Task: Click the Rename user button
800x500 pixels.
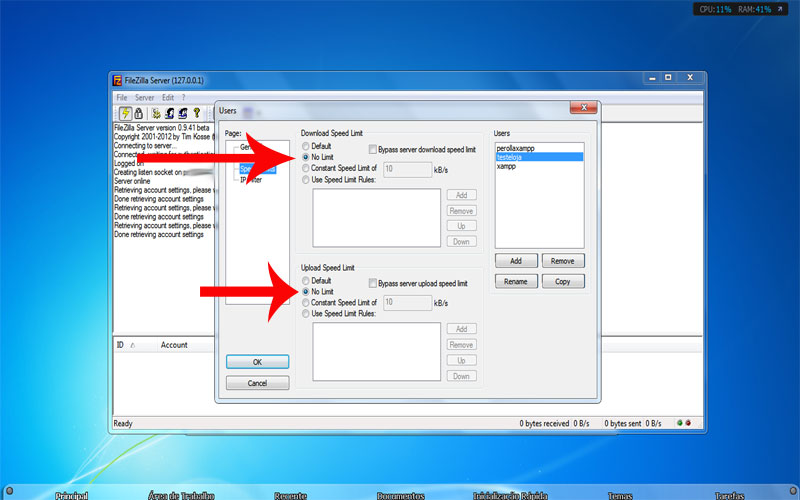Action: click(516, 282)
